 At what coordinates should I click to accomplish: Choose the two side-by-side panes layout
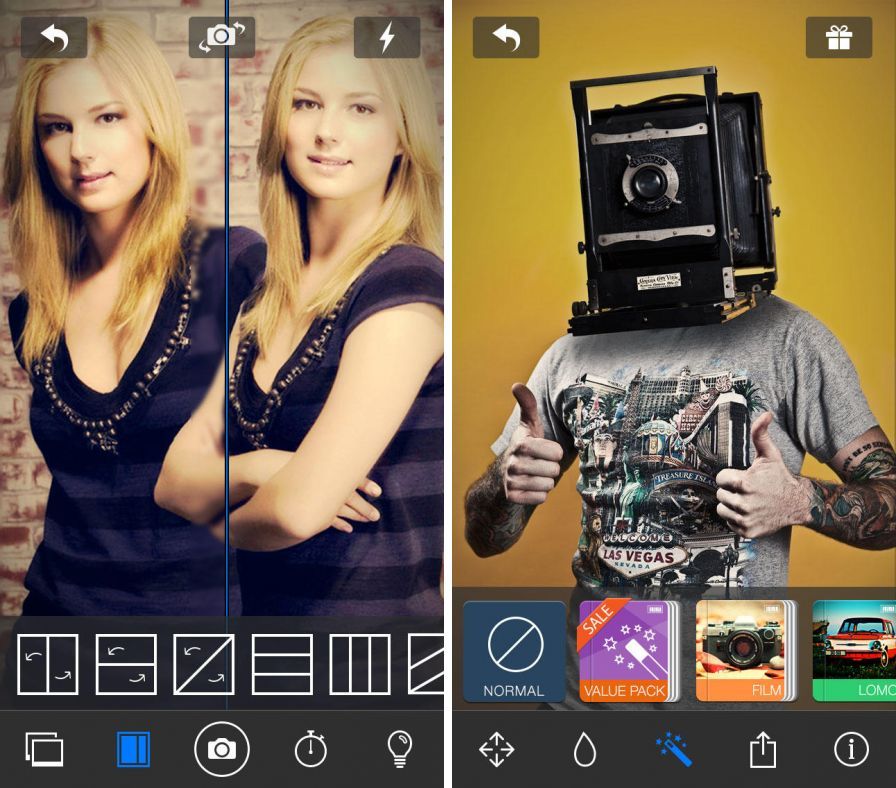point(48,664)
